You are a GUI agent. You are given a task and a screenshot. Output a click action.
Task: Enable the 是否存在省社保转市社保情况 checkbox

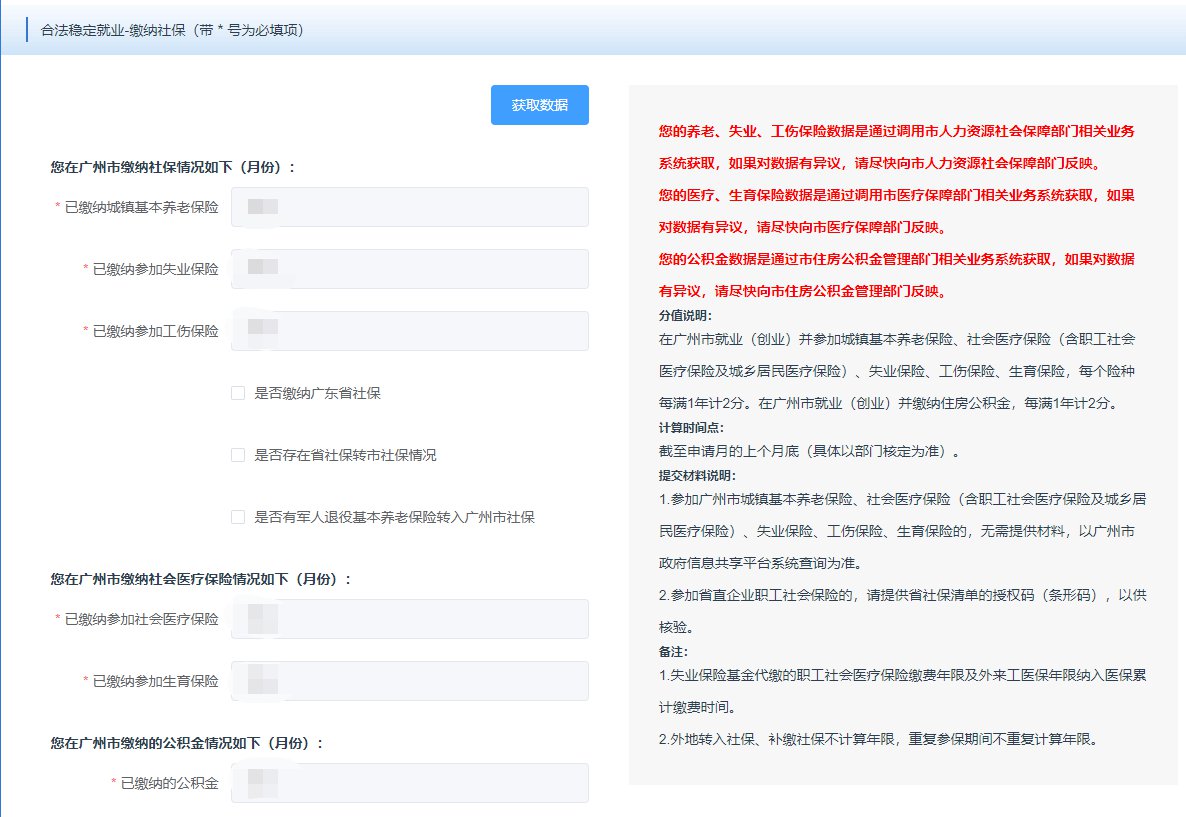tap(238, 455)
